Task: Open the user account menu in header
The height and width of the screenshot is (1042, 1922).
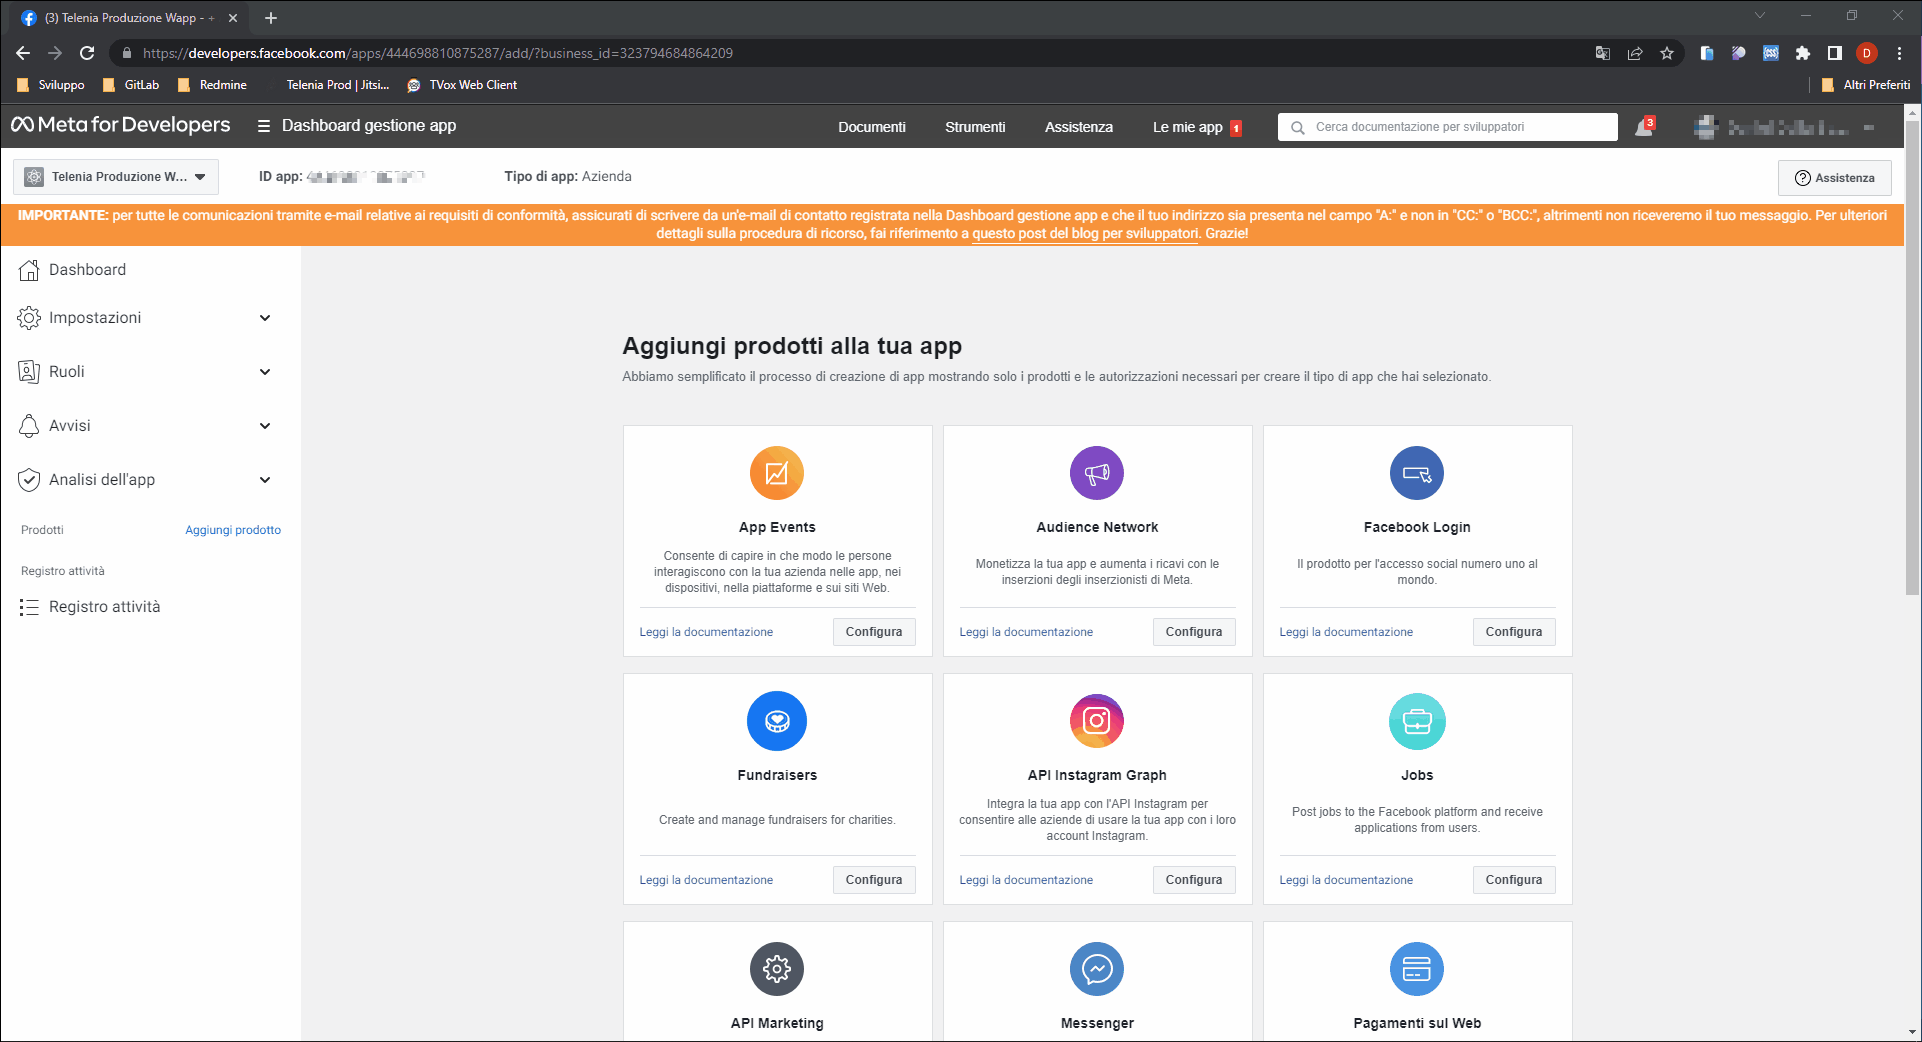Action: [x=1785, y=127]
